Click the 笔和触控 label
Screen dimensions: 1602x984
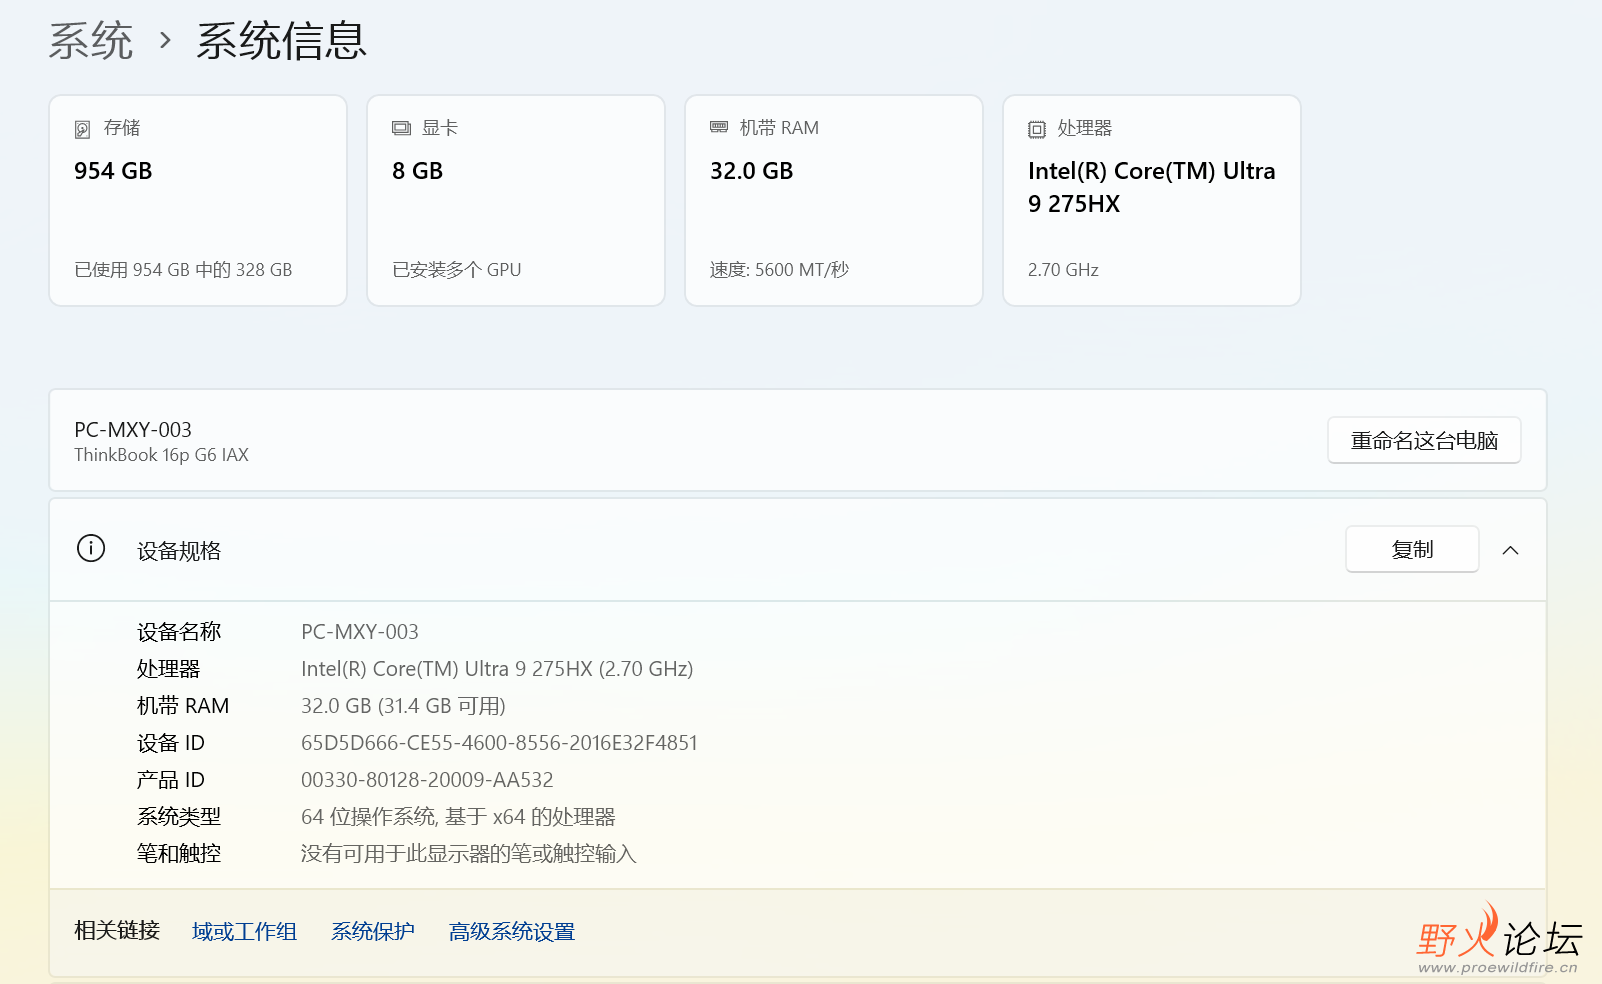179,854
